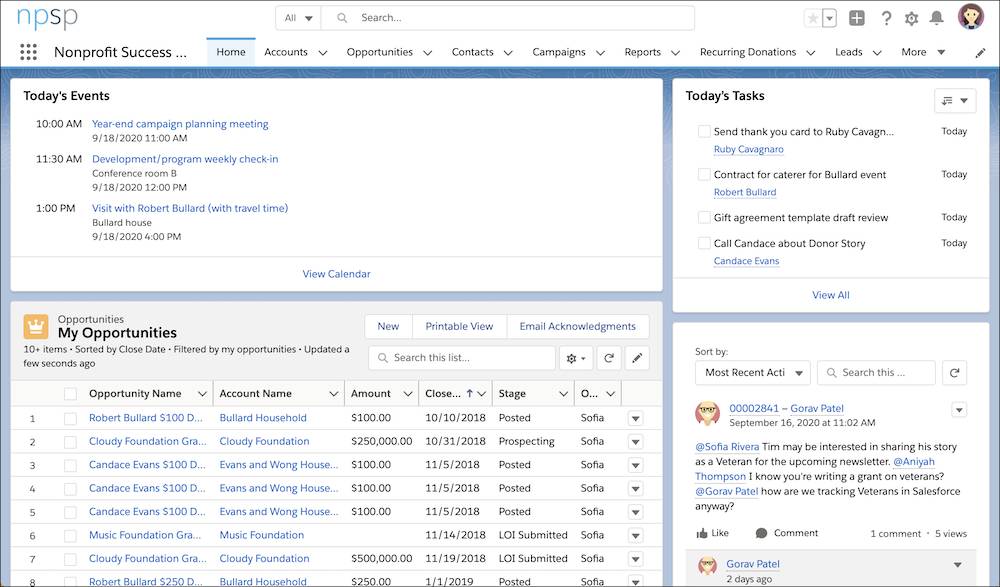
Task: Click the global Search field
Action: 508,18
